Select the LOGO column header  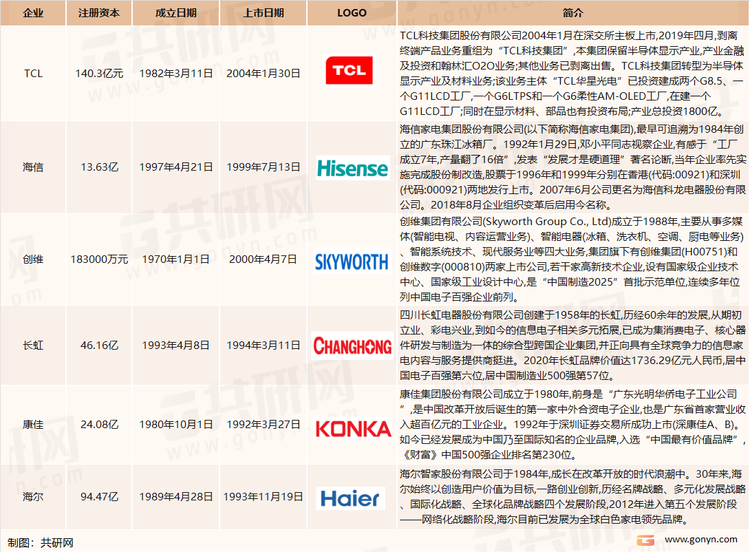pos(352,13)
